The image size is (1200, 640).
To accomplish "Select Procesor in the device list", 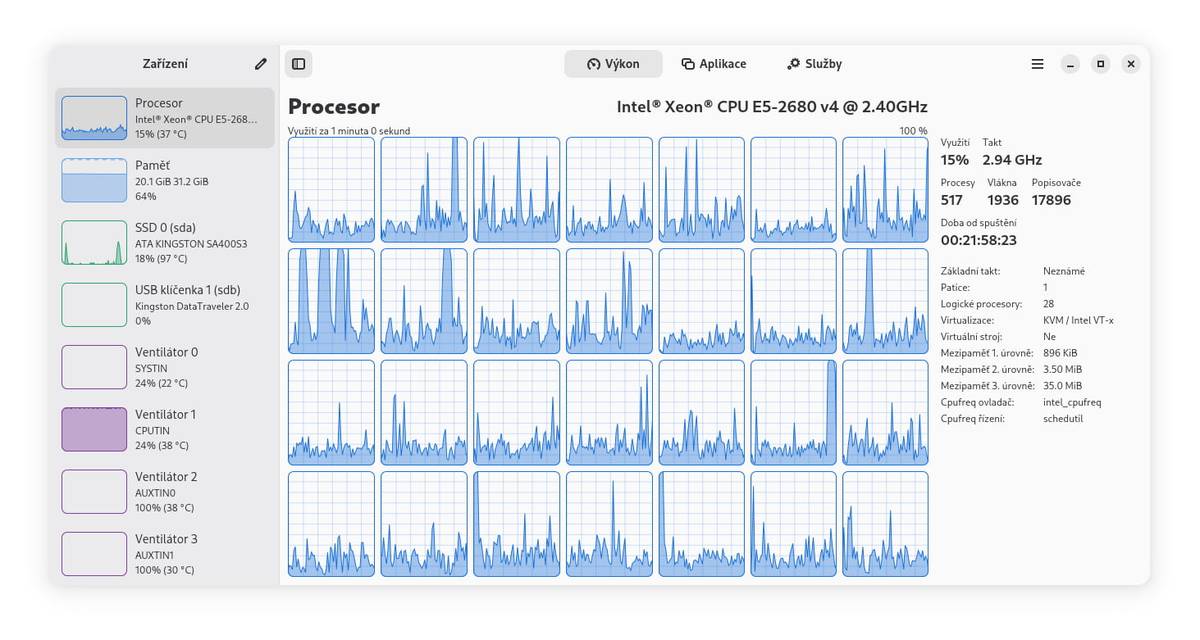I will (164, 118).
